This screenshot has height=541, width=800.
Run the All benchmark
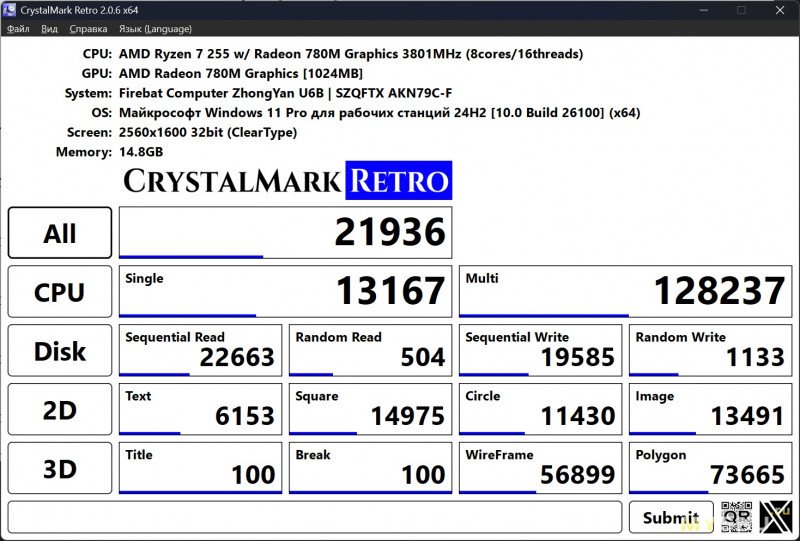coord(60,233)
